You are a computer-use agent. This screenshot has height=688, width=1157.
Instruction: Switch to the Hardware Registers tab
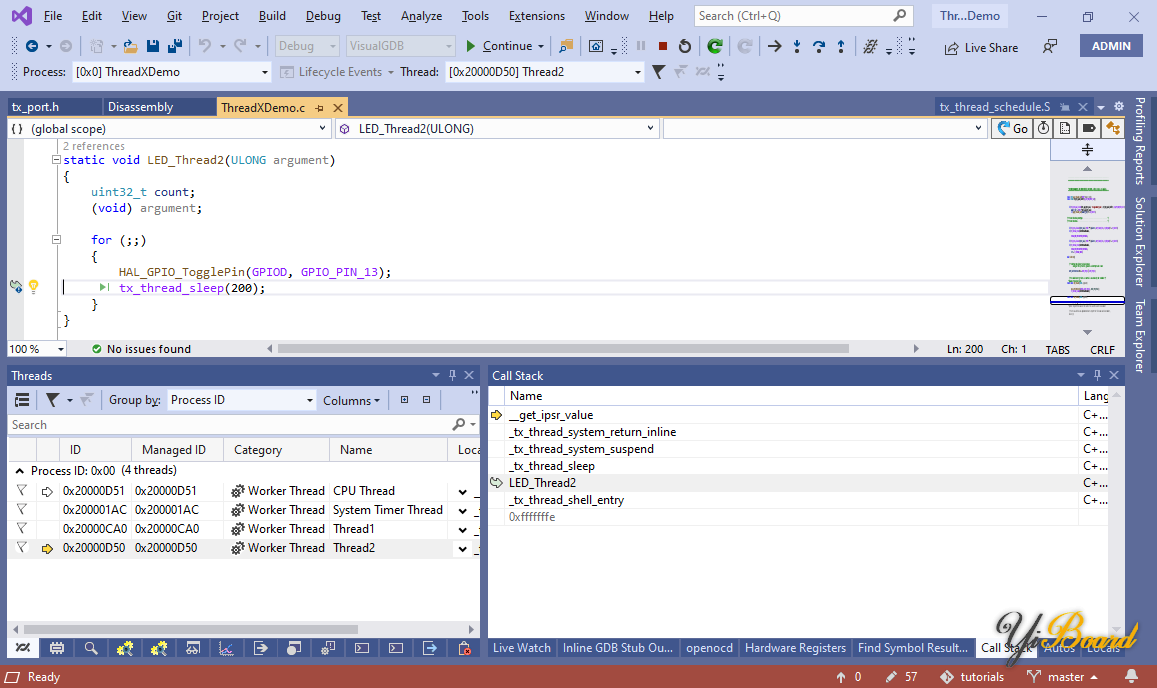click(x=795, y=647)
